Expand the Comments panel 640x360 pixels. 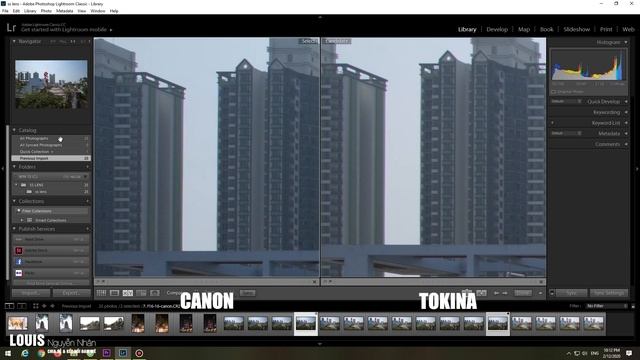tap(626, 144)
